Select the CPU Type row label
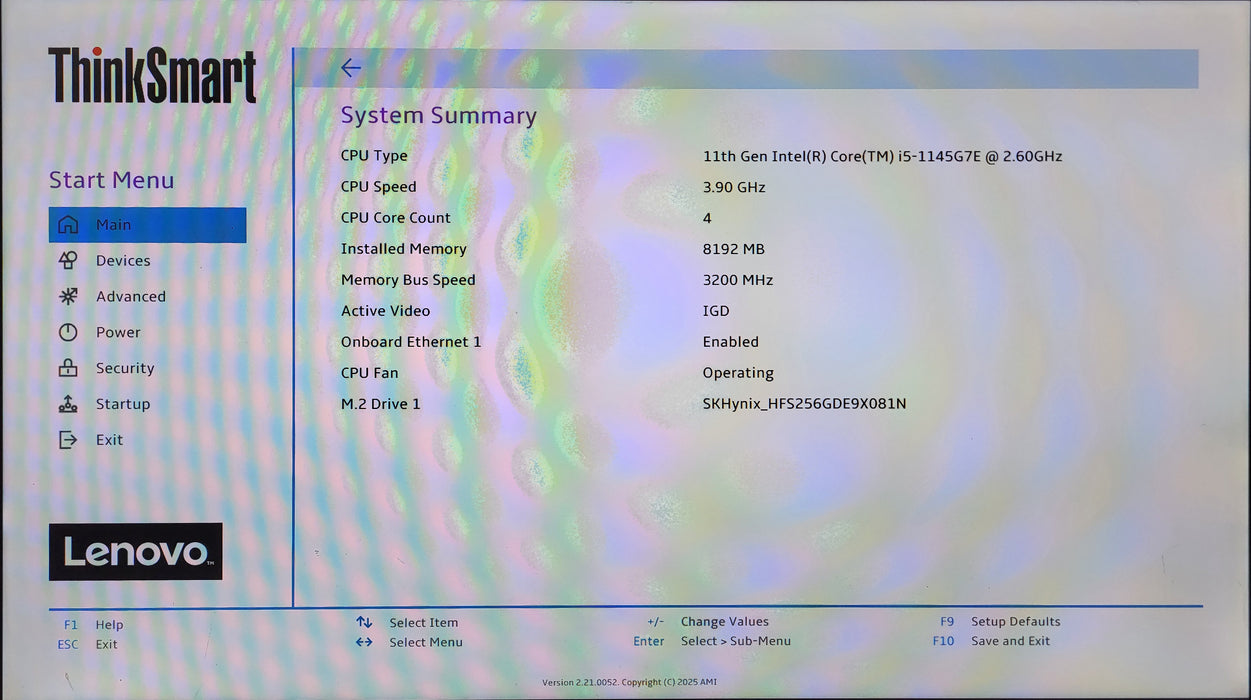Screen dimensions: 1251x700 click(x=374, y=156)
